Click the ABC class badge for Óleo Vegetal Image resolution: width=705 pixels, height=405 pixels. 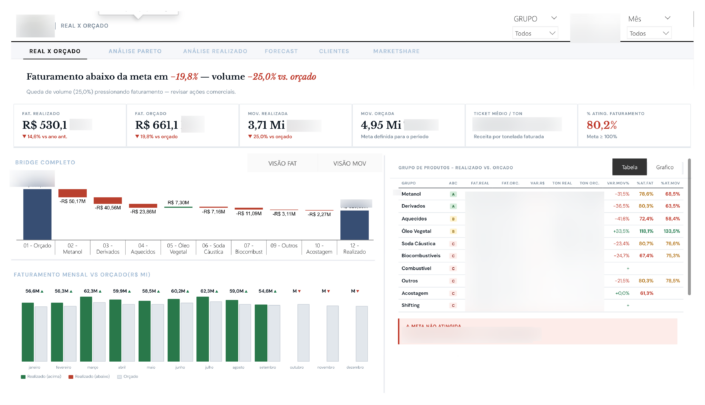[x=454, y=231]
